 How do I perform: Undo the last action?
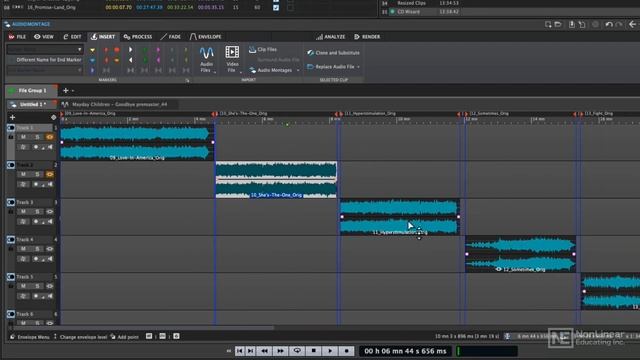pos(609,24)
